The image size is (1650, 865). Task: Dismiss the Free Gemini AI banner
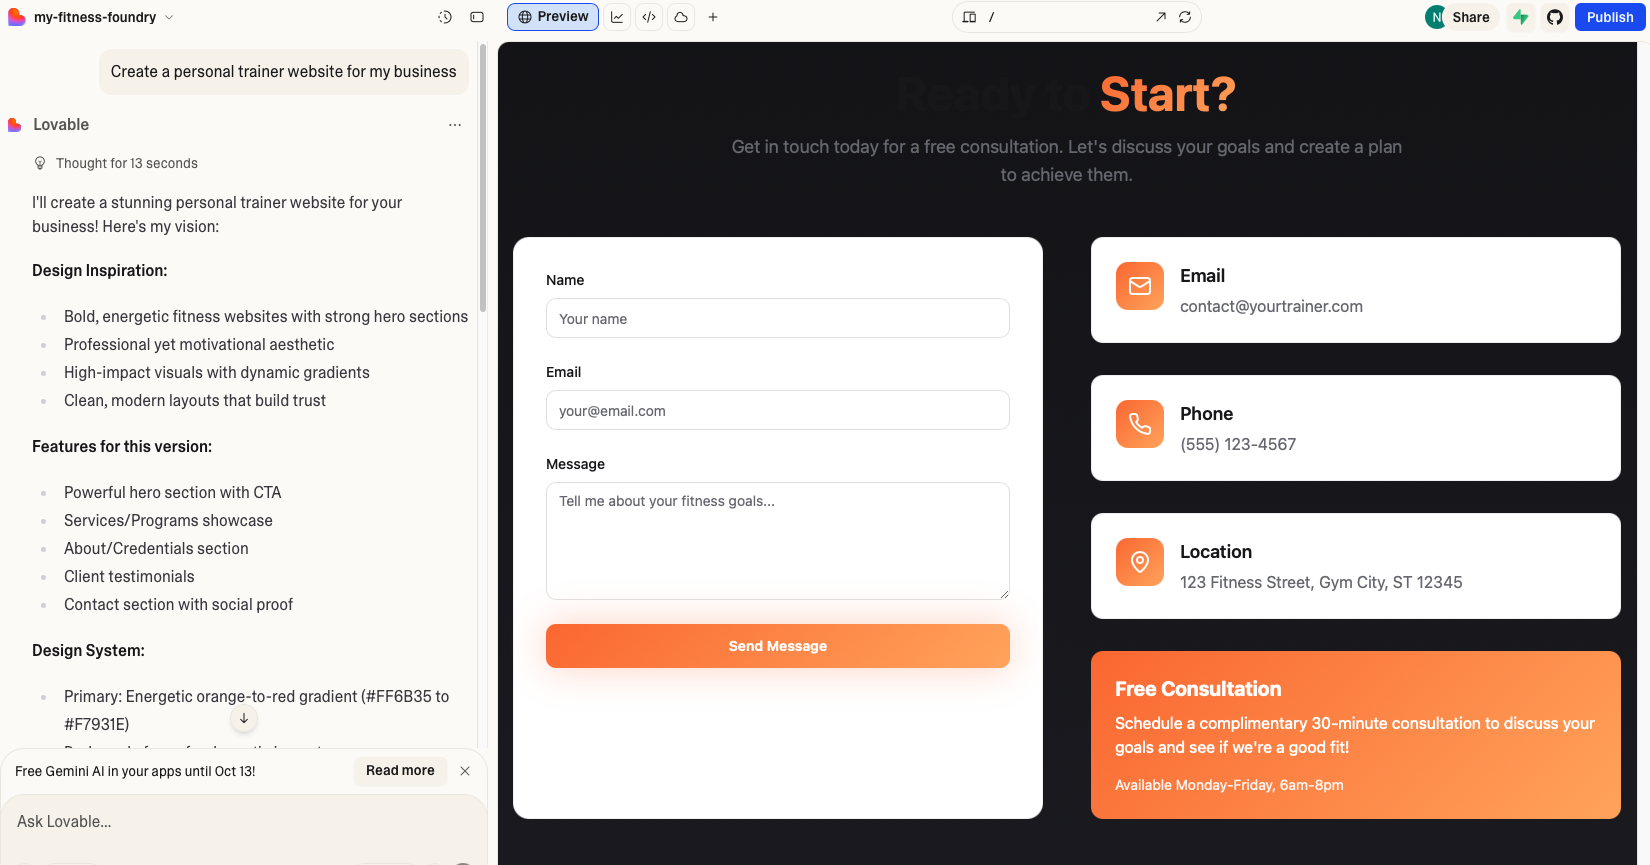pos(465,771)
